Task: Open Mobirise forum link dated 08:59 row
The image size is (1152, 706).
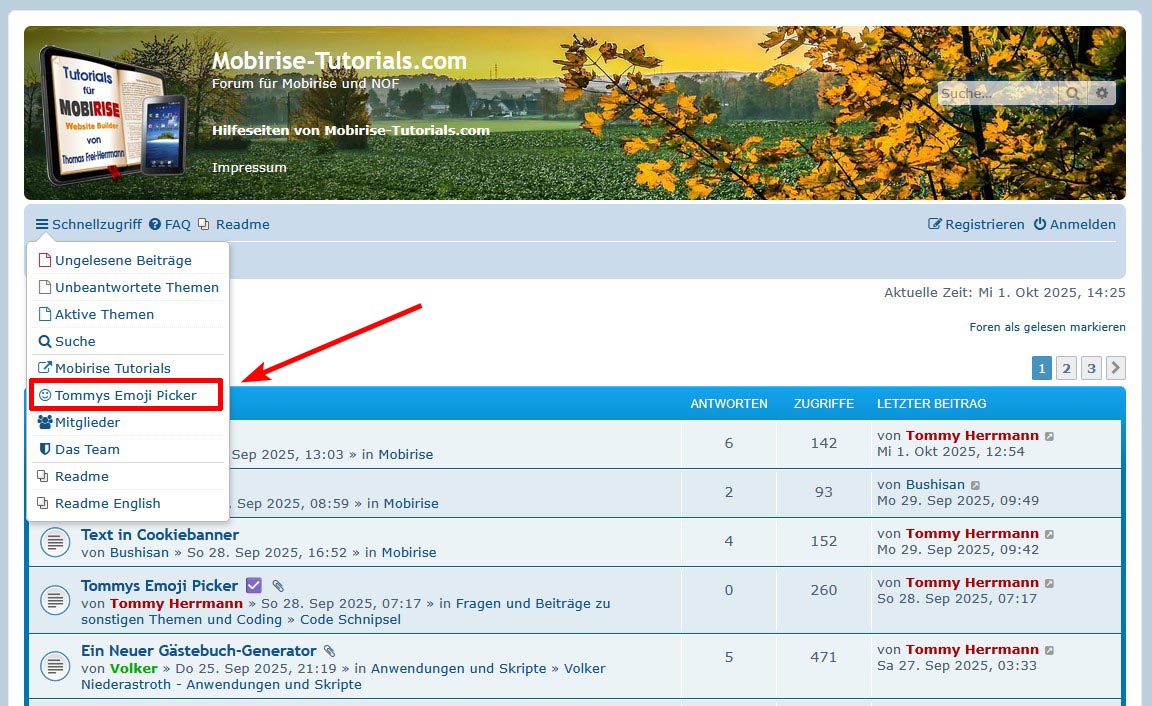Action: (411, 503)
